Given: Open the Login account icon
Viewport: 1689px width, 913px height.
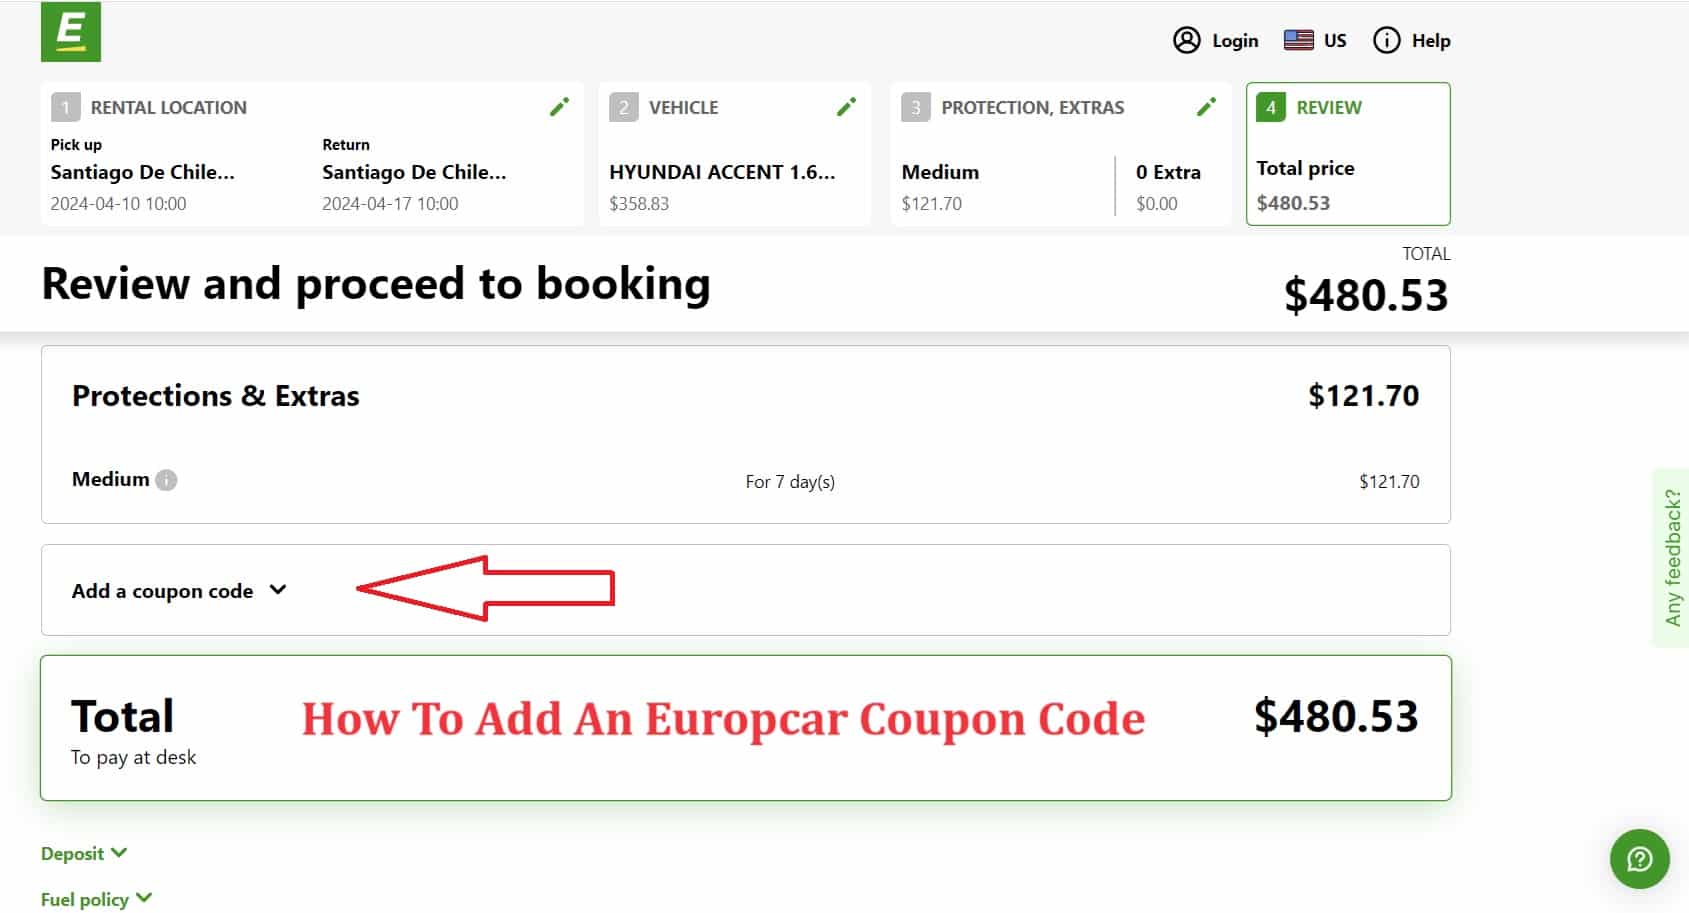Looking at the screenshot, I should 1187,40.
